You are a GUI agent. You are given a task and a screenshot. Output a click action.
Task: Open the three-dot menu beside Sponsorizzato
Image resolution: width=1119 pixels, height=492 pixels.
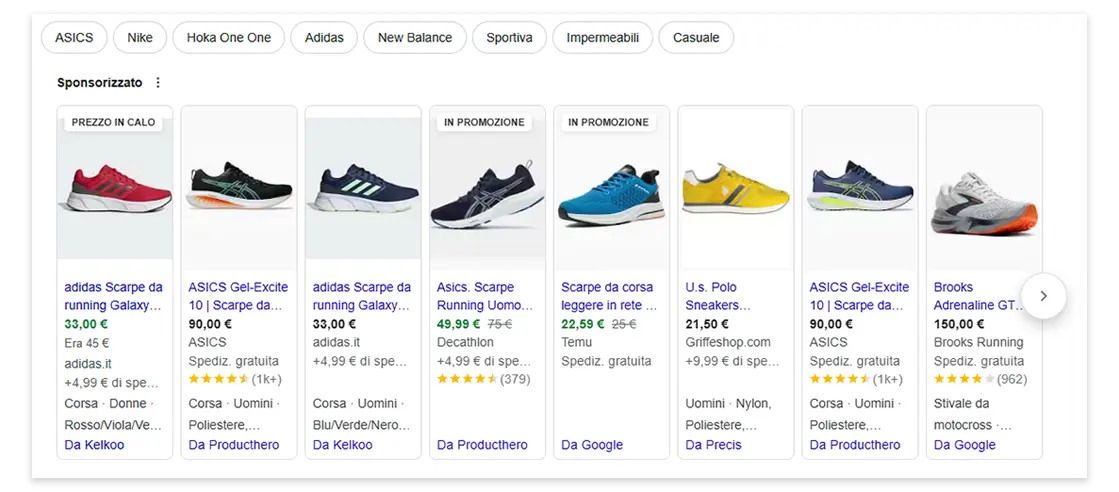coord(158,83)
